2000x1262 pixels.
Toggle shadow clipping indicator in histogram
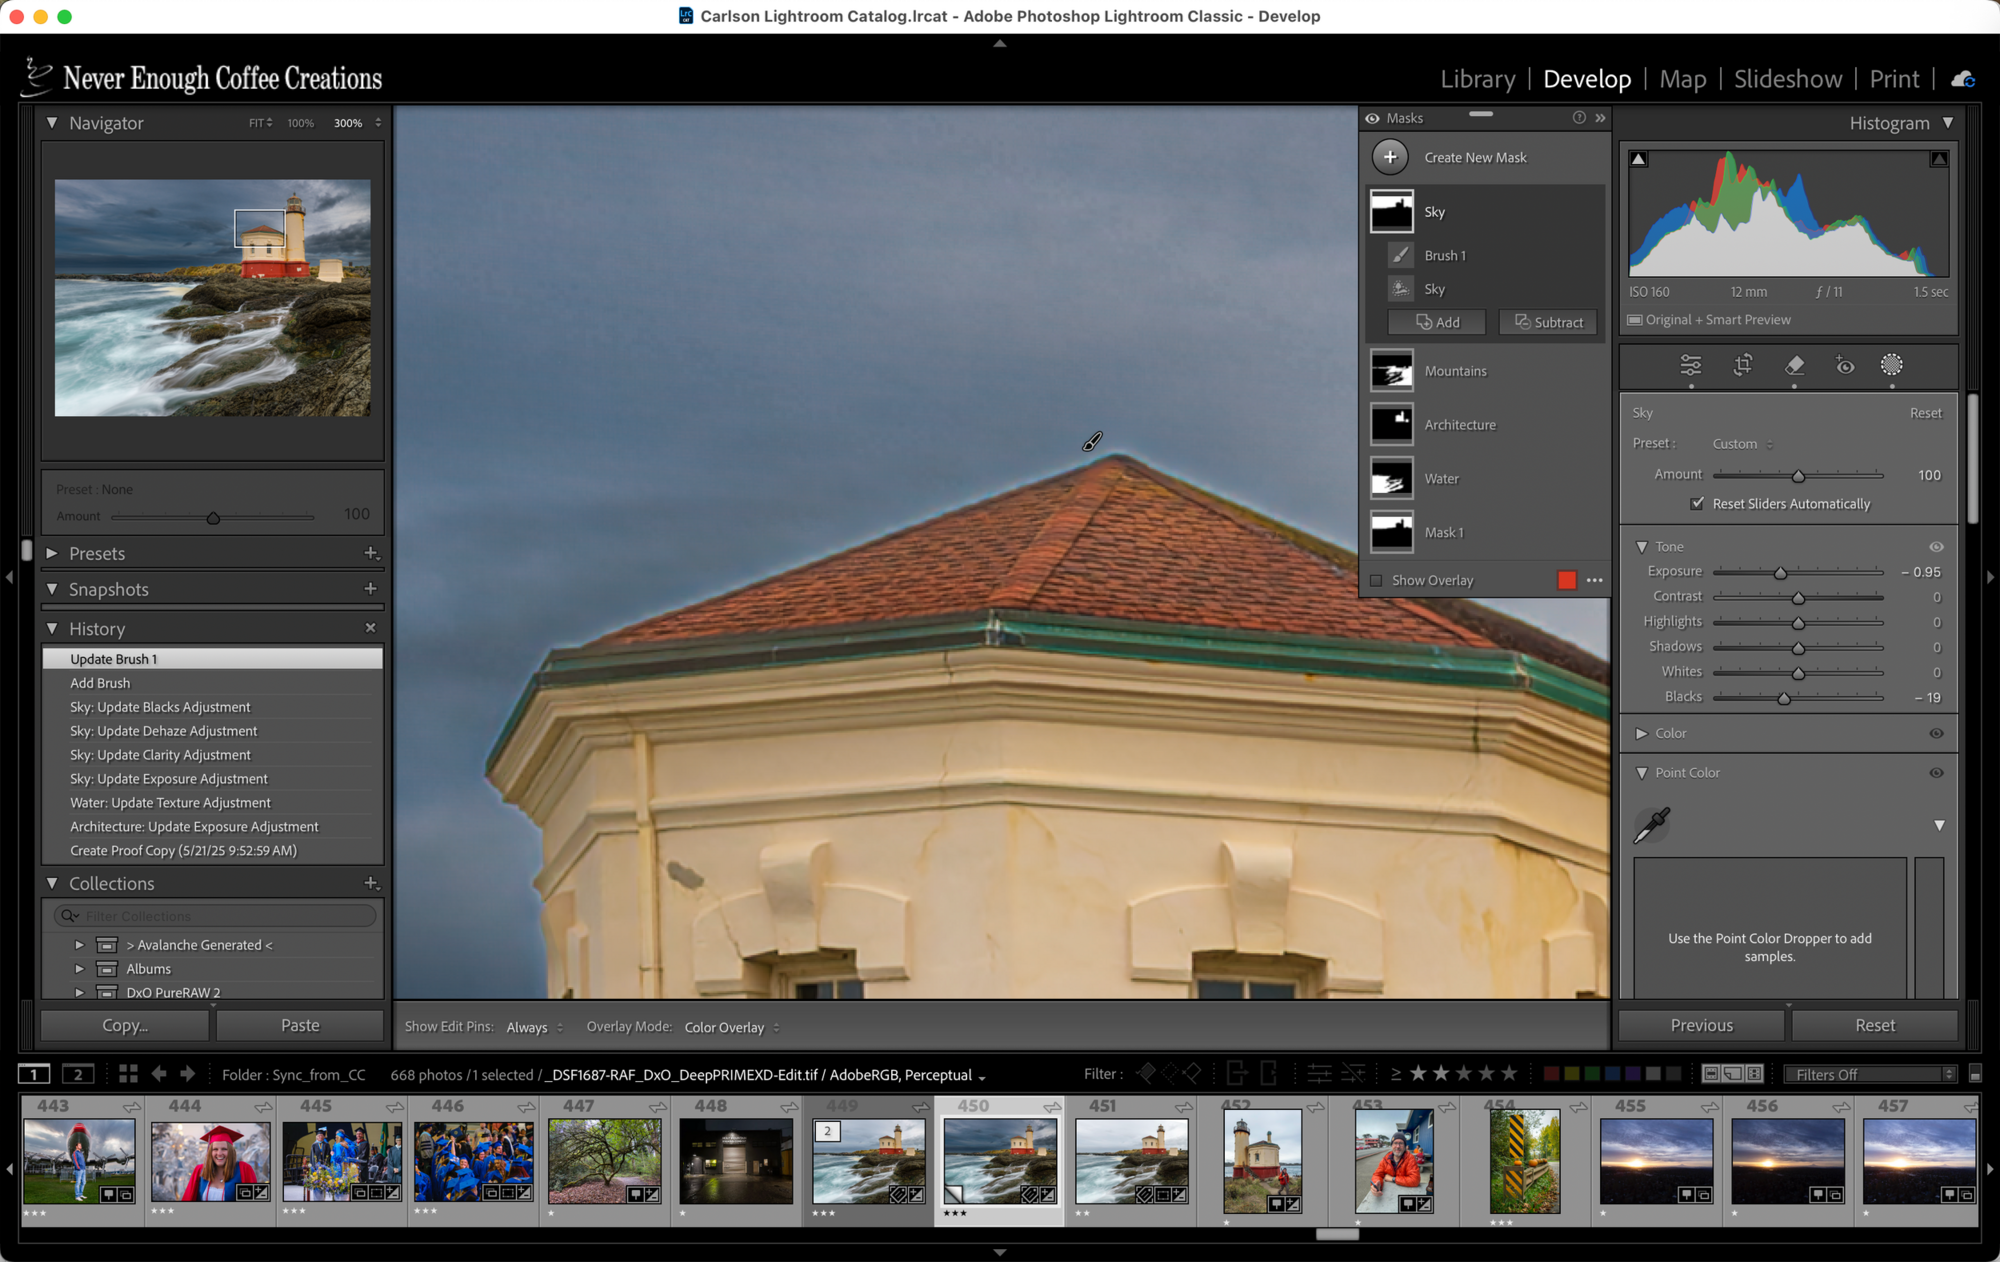[x=1638, y=159]
